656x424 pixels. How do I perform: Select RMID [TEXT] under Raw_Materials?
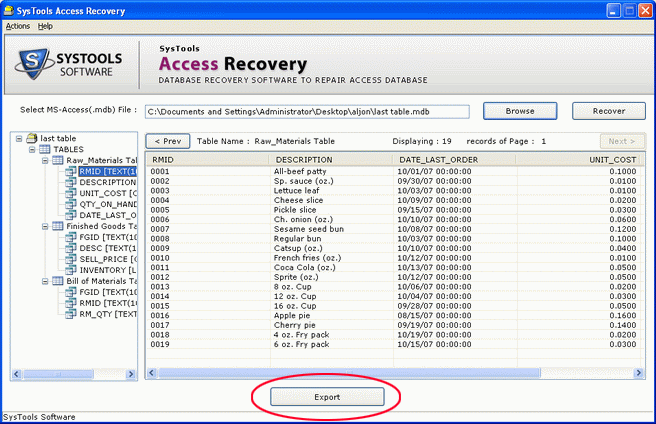click(x=108, y=171)
